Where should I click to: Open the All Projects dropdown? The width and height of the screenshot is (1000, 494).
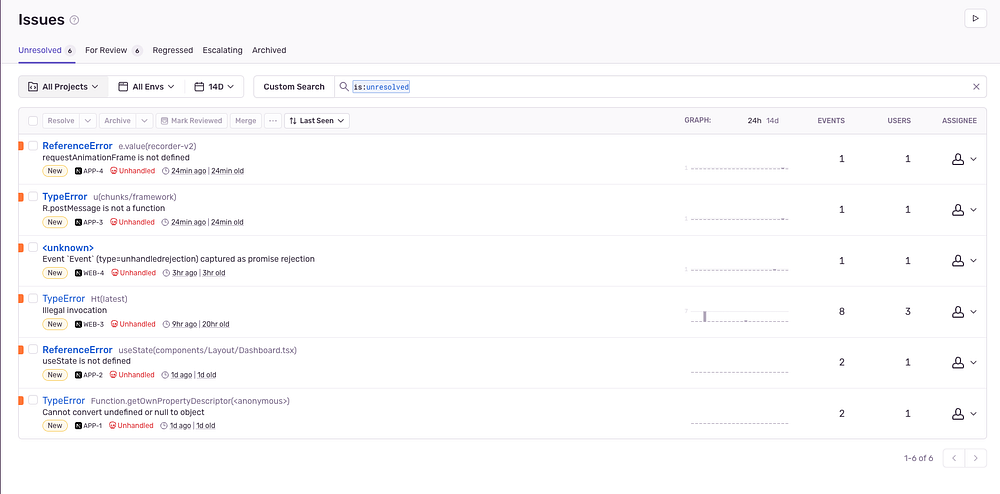[x=63, y=87]
